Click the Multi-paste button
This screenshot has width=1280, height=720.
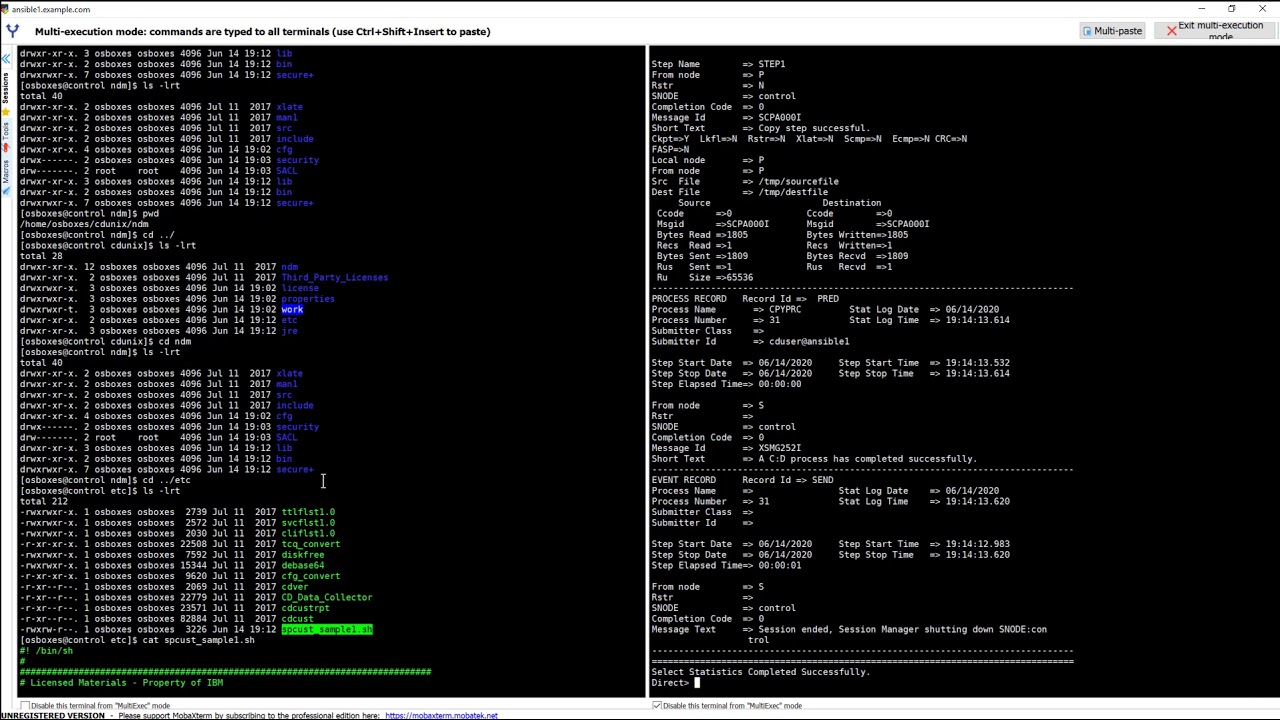point(1112,31)
